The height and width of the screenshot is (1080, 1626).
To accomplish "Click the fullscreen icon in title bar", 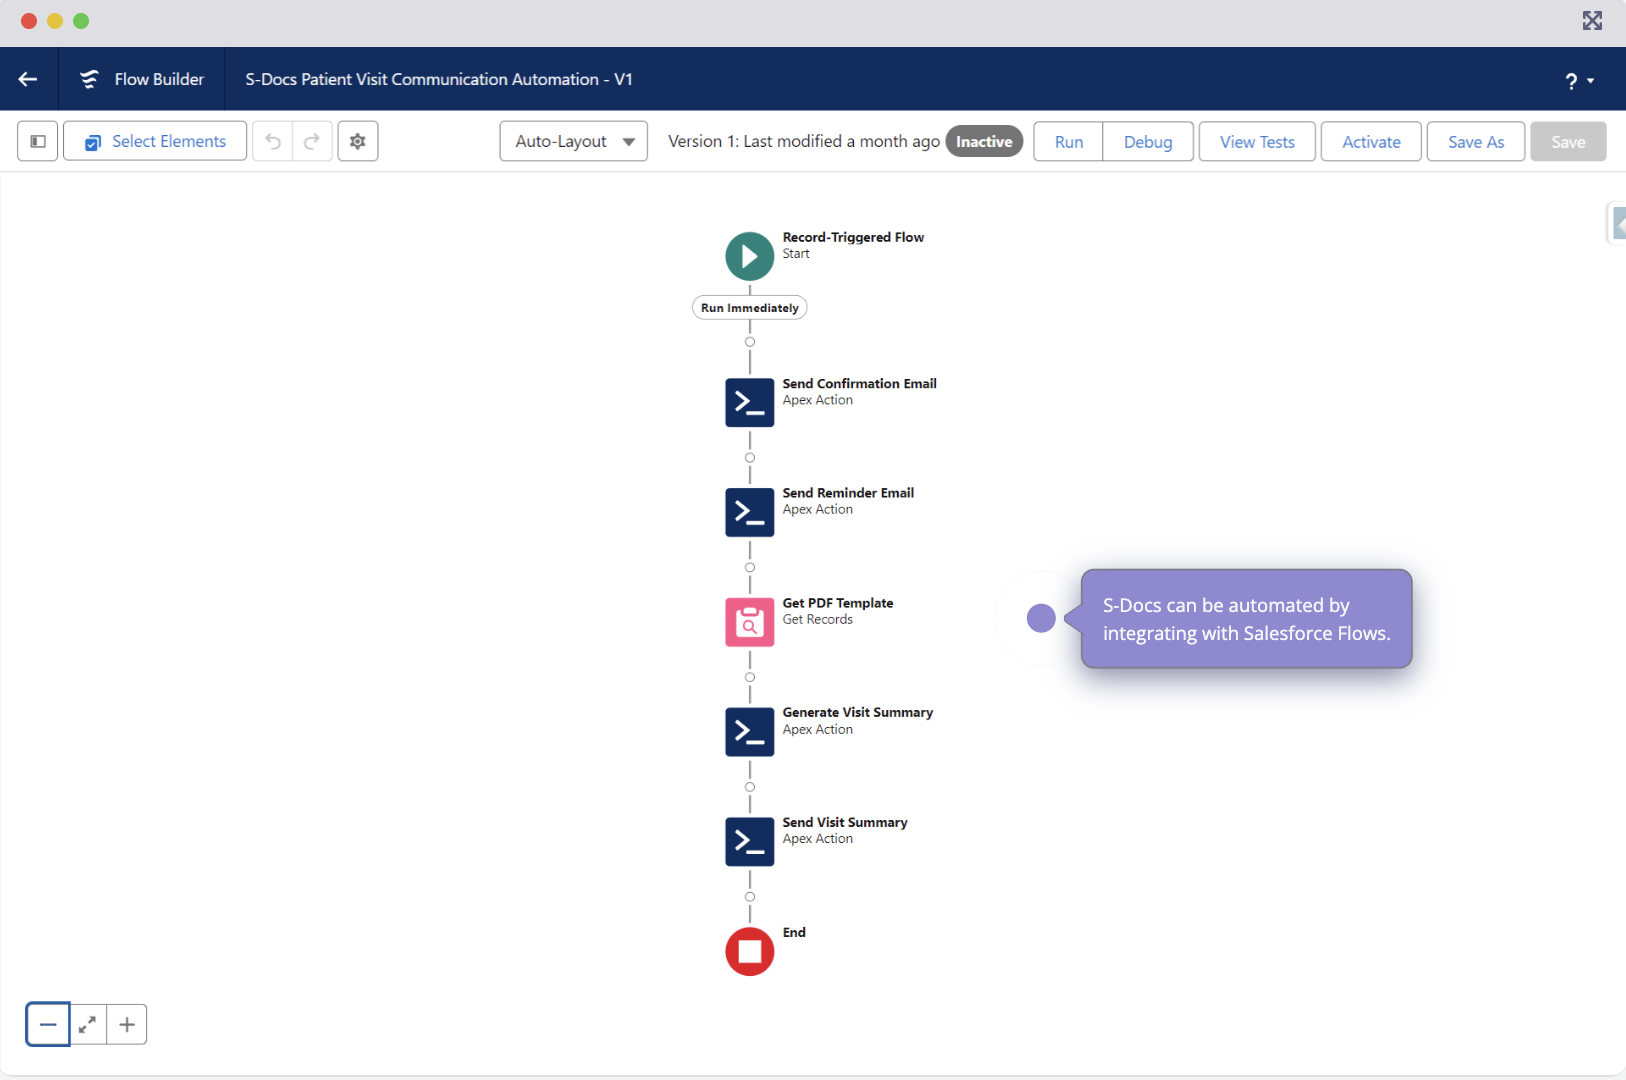I will pyautogui.click(x=1592, y=21).
